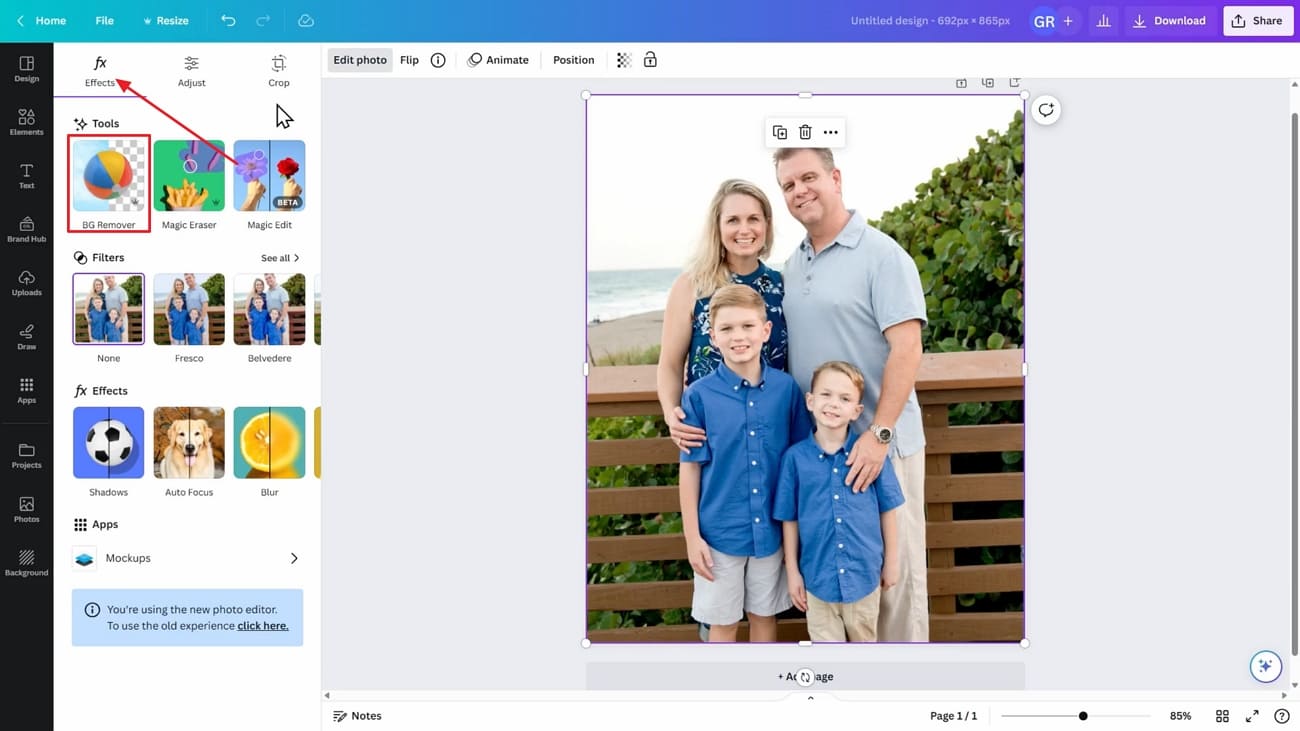
Task: Click the design title field
Action: [x=930, y=21]
